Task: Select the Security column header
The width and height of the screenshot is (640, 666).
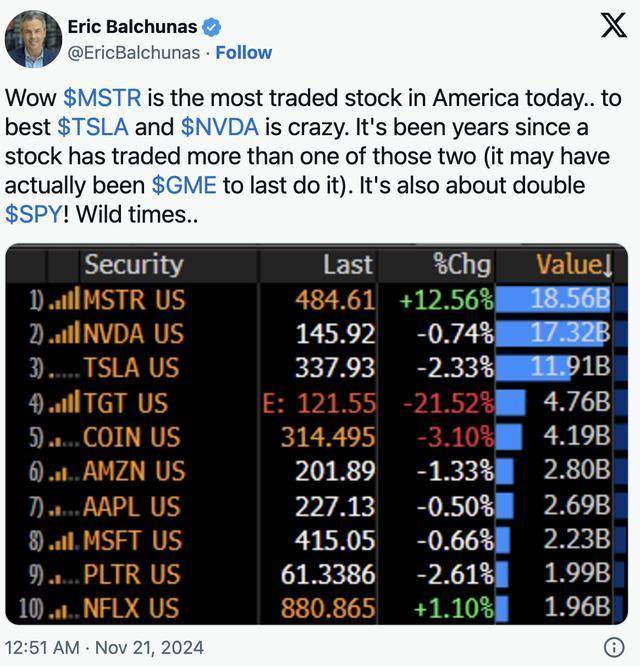Action: (x=133, y=265)
